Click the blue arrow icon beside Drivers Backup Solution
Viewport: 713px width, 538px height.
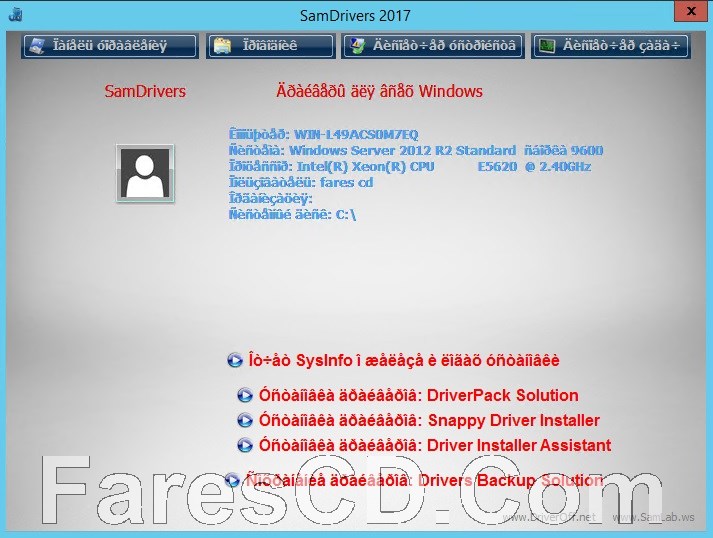coord(232,480)
